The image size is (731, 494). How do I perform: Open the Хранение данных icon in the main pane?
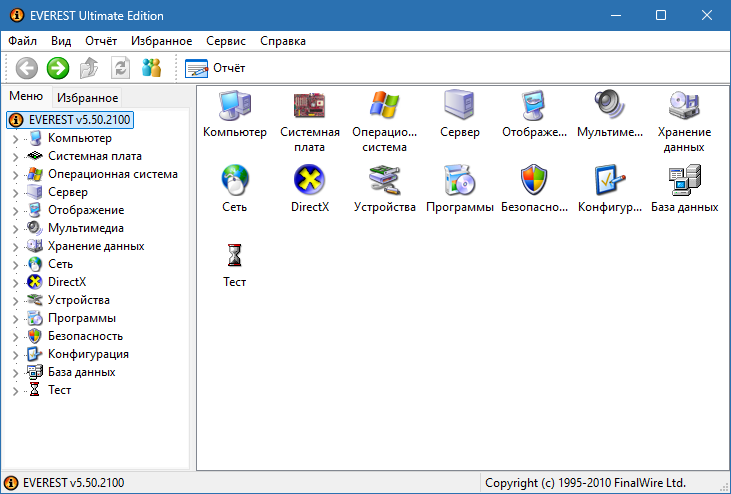coord(684,104)
